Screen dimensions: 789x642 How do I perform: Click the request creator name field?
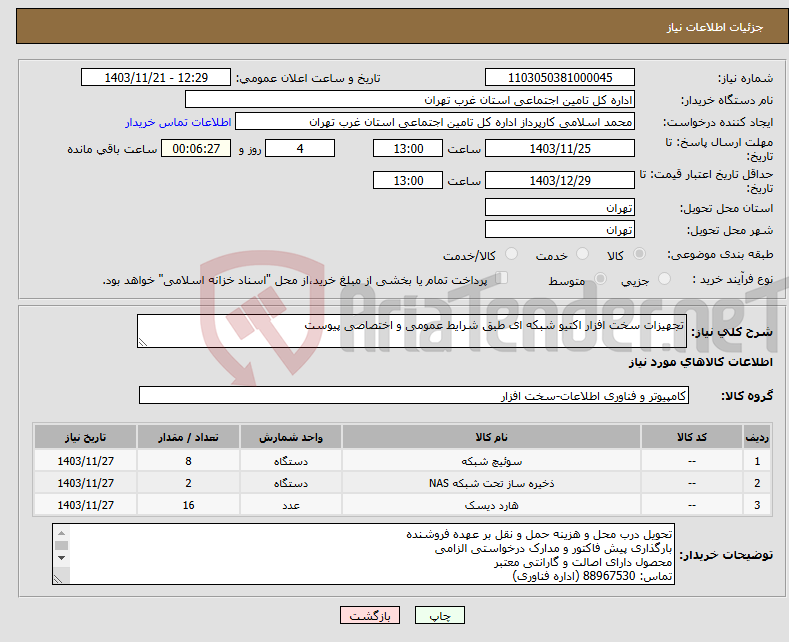coord(435,122)
